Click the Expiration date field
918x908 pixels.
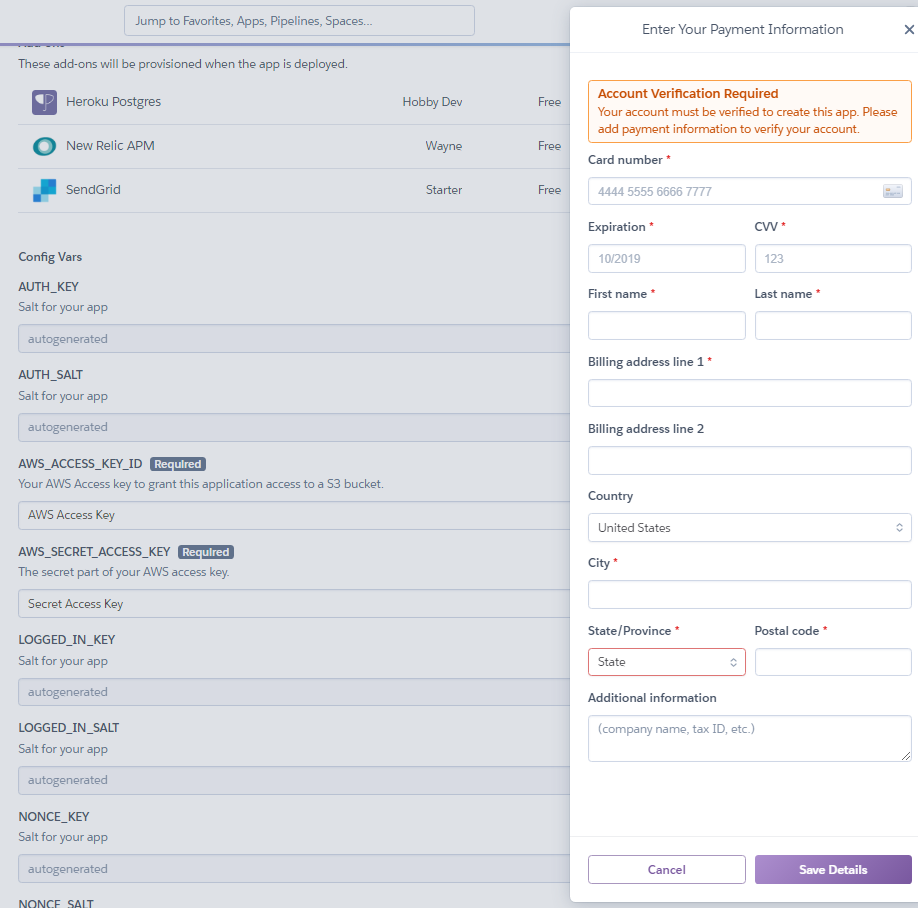tap(666, 258)
